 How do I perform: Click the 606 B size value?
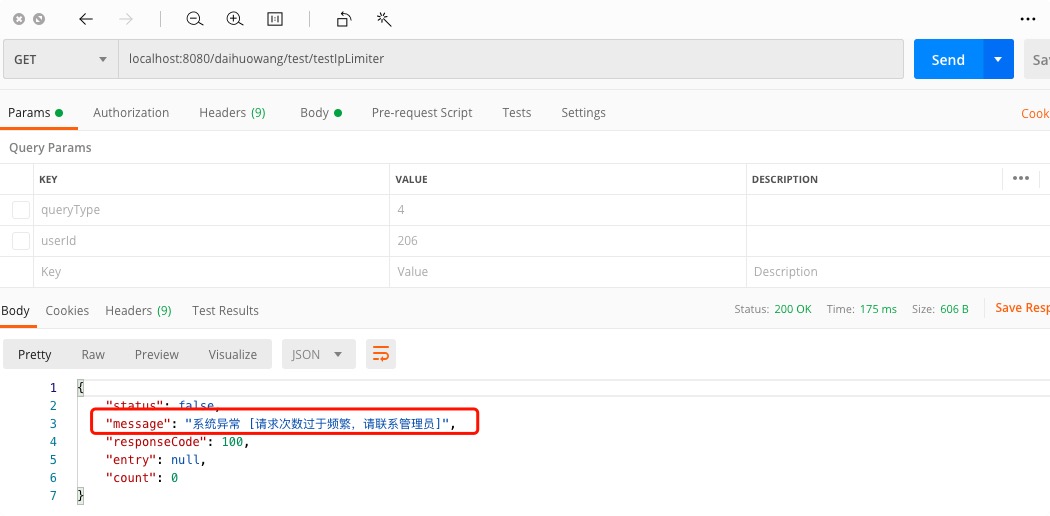point(952,309)
